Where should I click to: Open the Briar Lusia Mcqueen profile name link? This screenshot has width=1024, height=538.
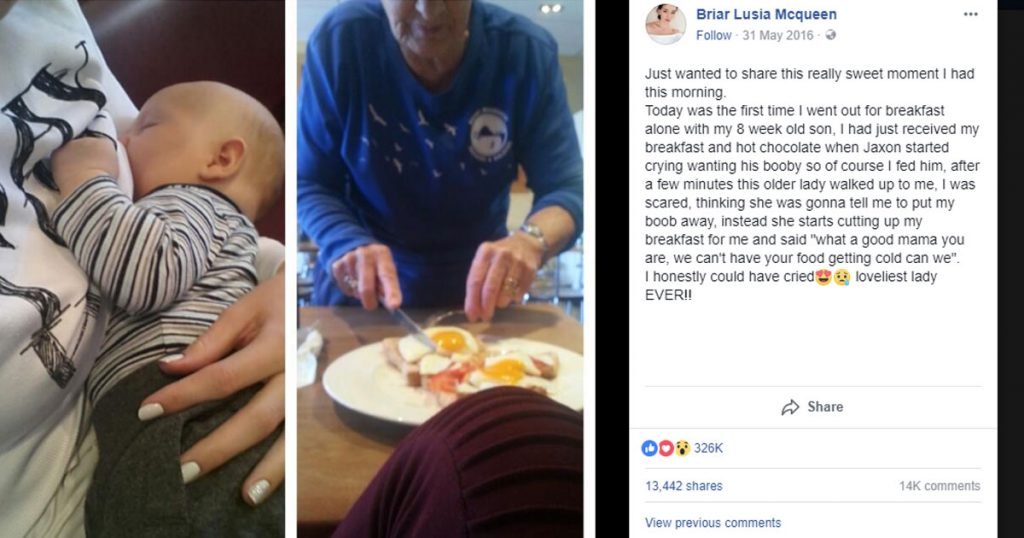click(x=766, y=14)
